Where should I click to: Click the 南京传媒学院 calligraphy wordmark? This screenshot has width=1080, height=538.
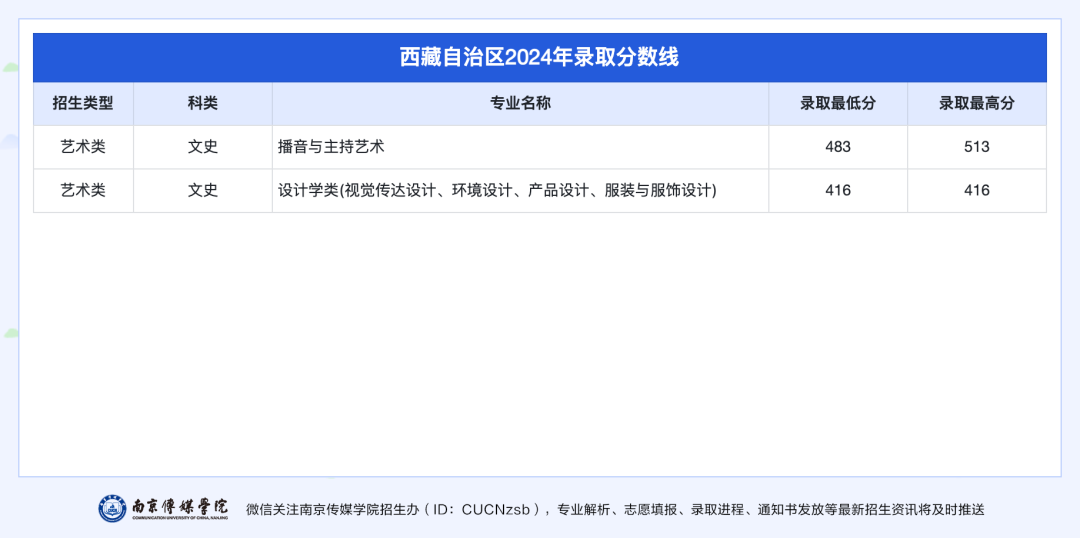179,508
